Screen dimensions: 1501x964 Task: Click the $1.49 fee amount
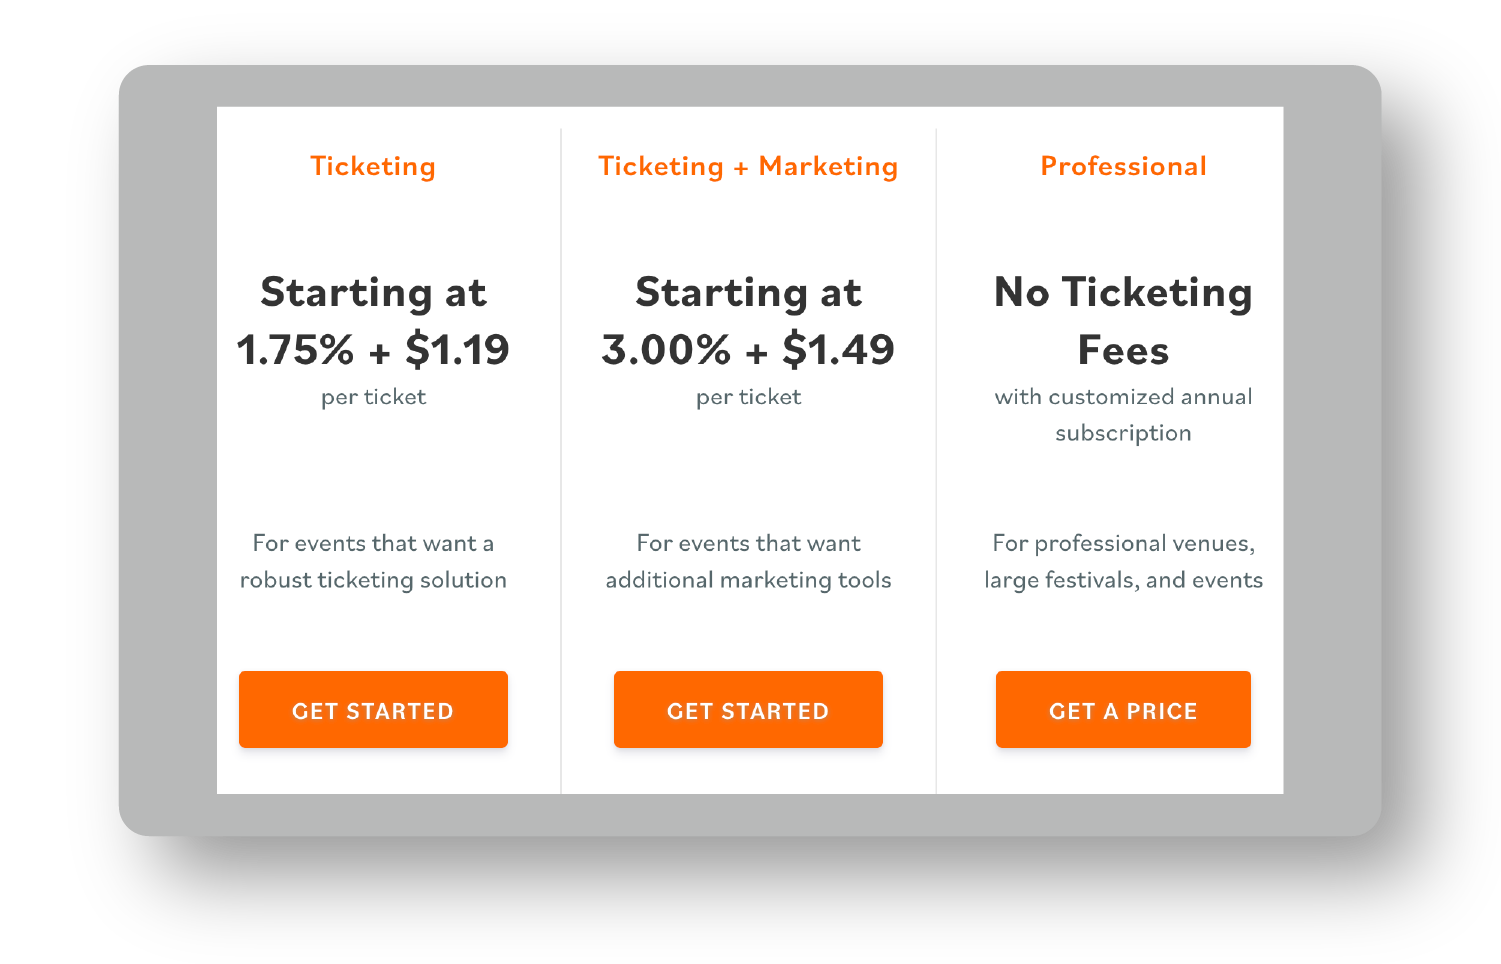838,350
